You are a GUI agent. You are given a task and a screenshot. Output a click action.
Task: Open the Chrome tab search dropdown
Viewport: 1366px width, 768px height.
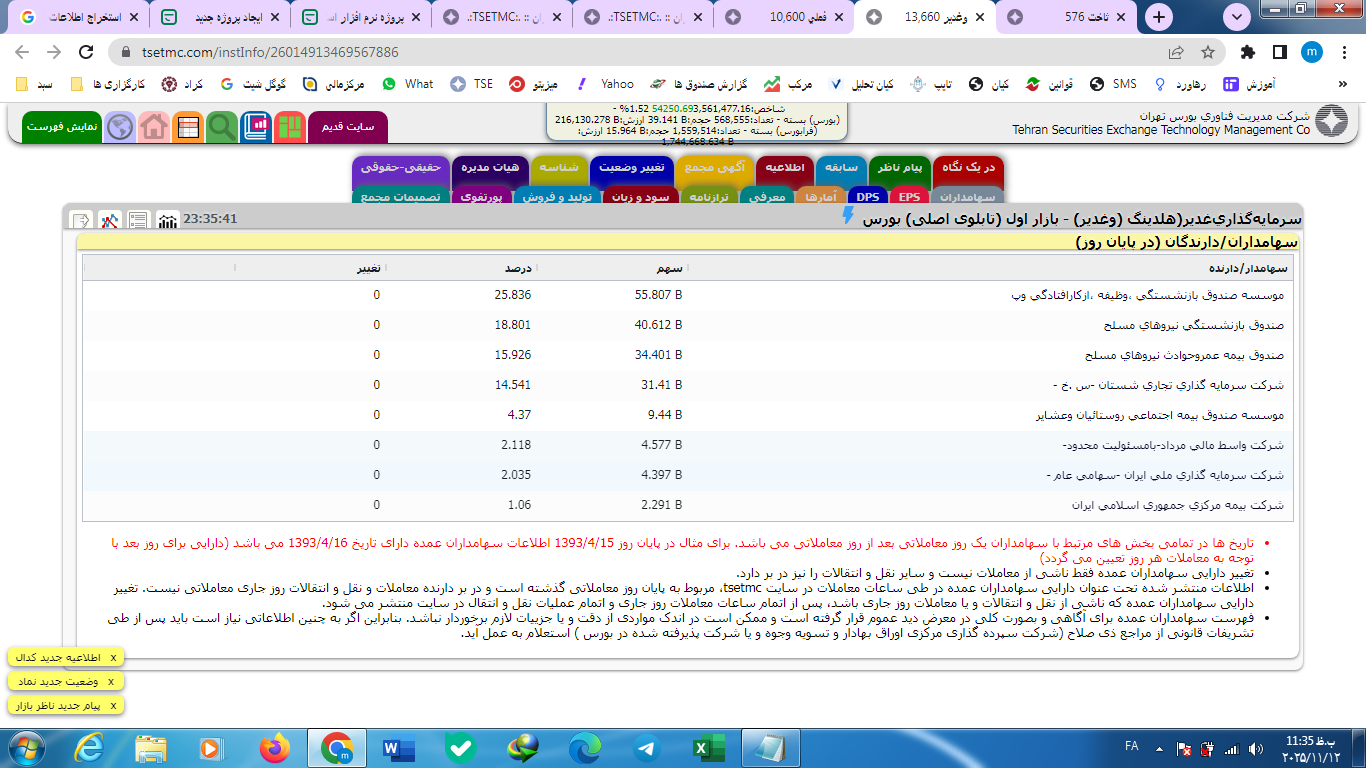[1238, 17]
